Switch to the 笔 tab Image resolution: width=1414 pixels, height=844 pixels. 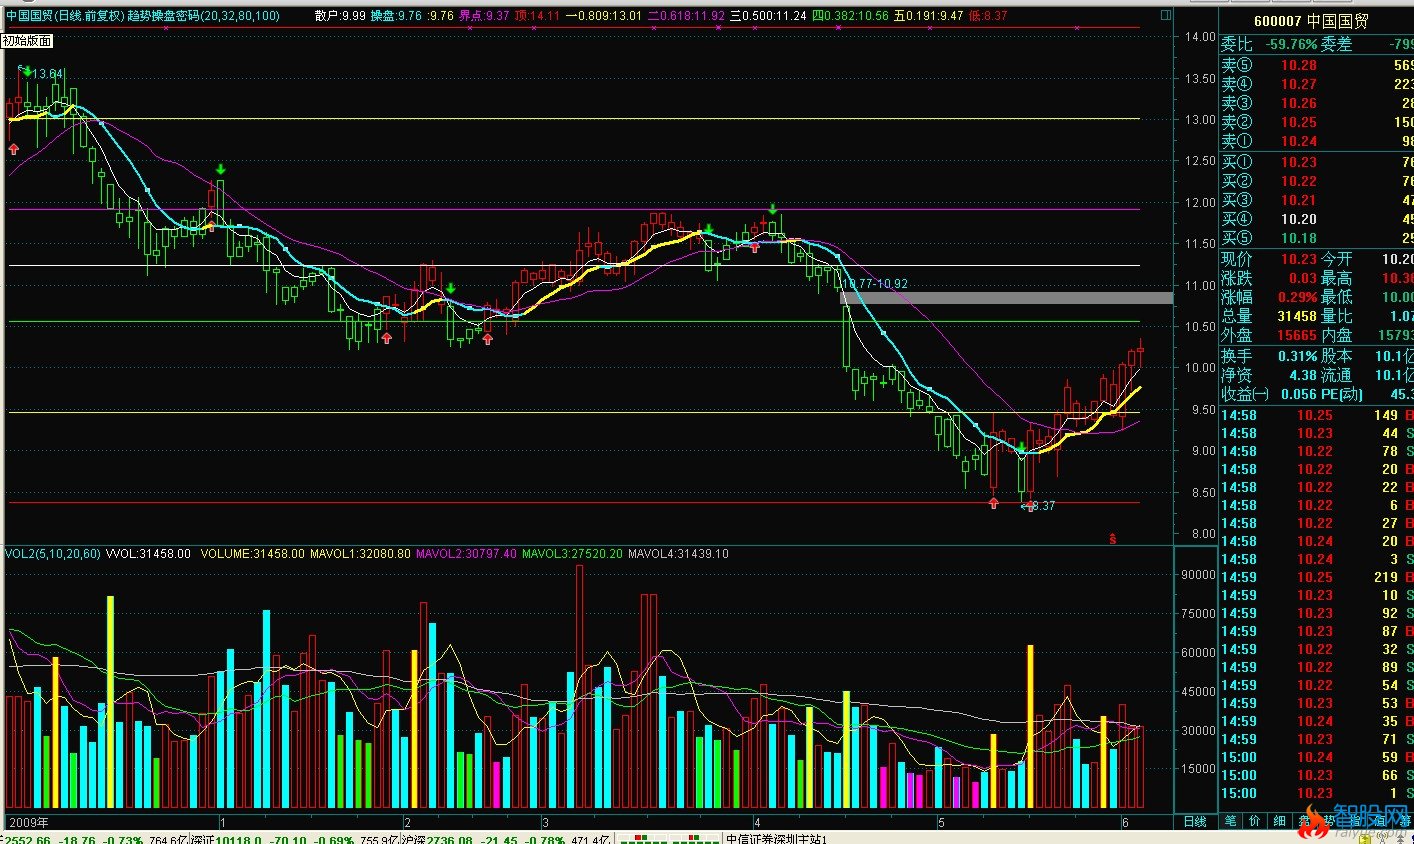coord(1230,821)
